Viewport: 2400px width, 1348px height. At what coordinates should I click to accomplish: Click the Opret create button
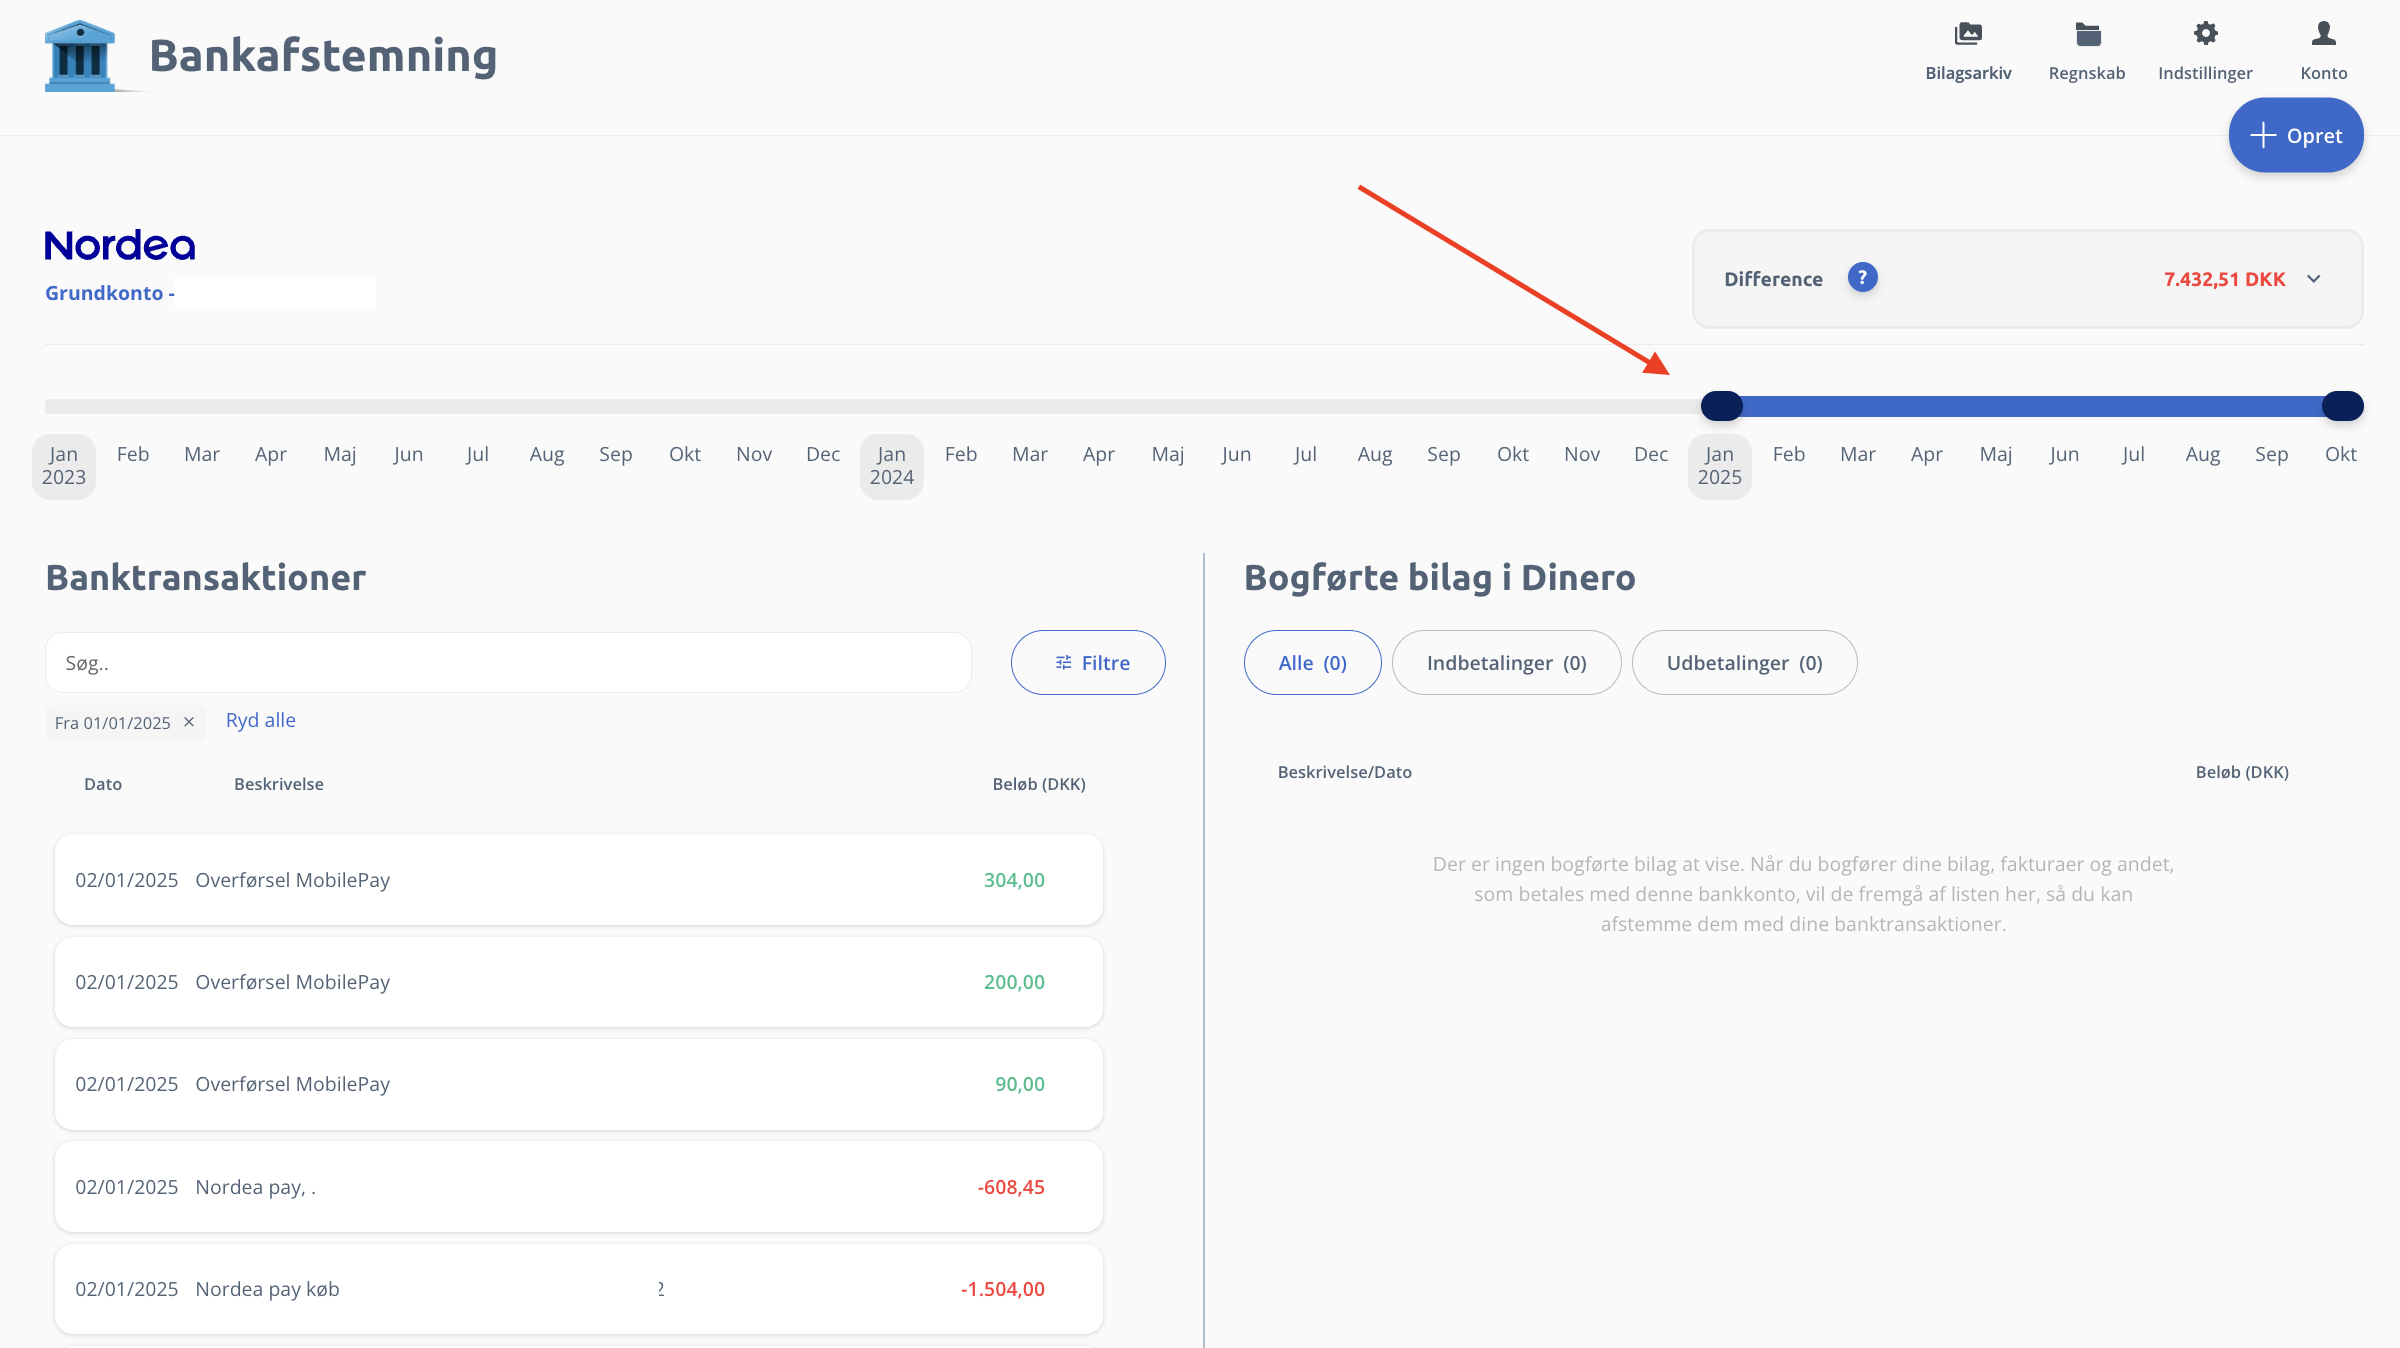pos(2295,135)
